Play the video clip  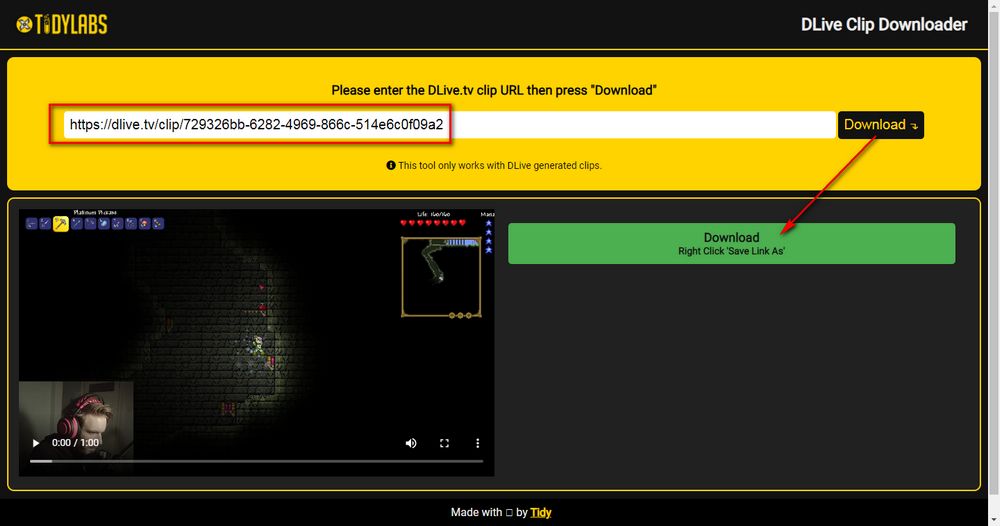pyautogui.click(x=36, y=442)
